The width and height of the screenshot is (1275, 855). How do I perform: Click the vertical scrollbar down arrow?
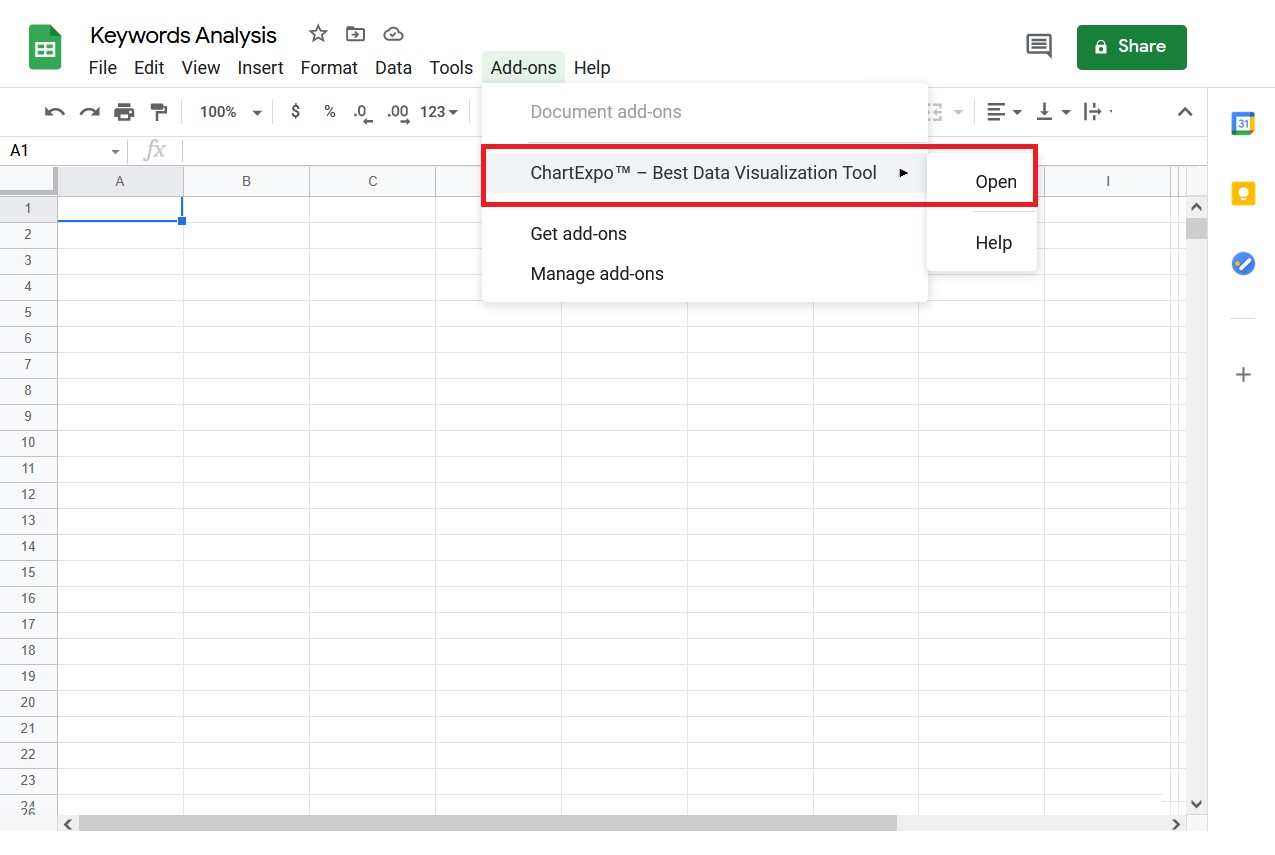(1196, 803)
